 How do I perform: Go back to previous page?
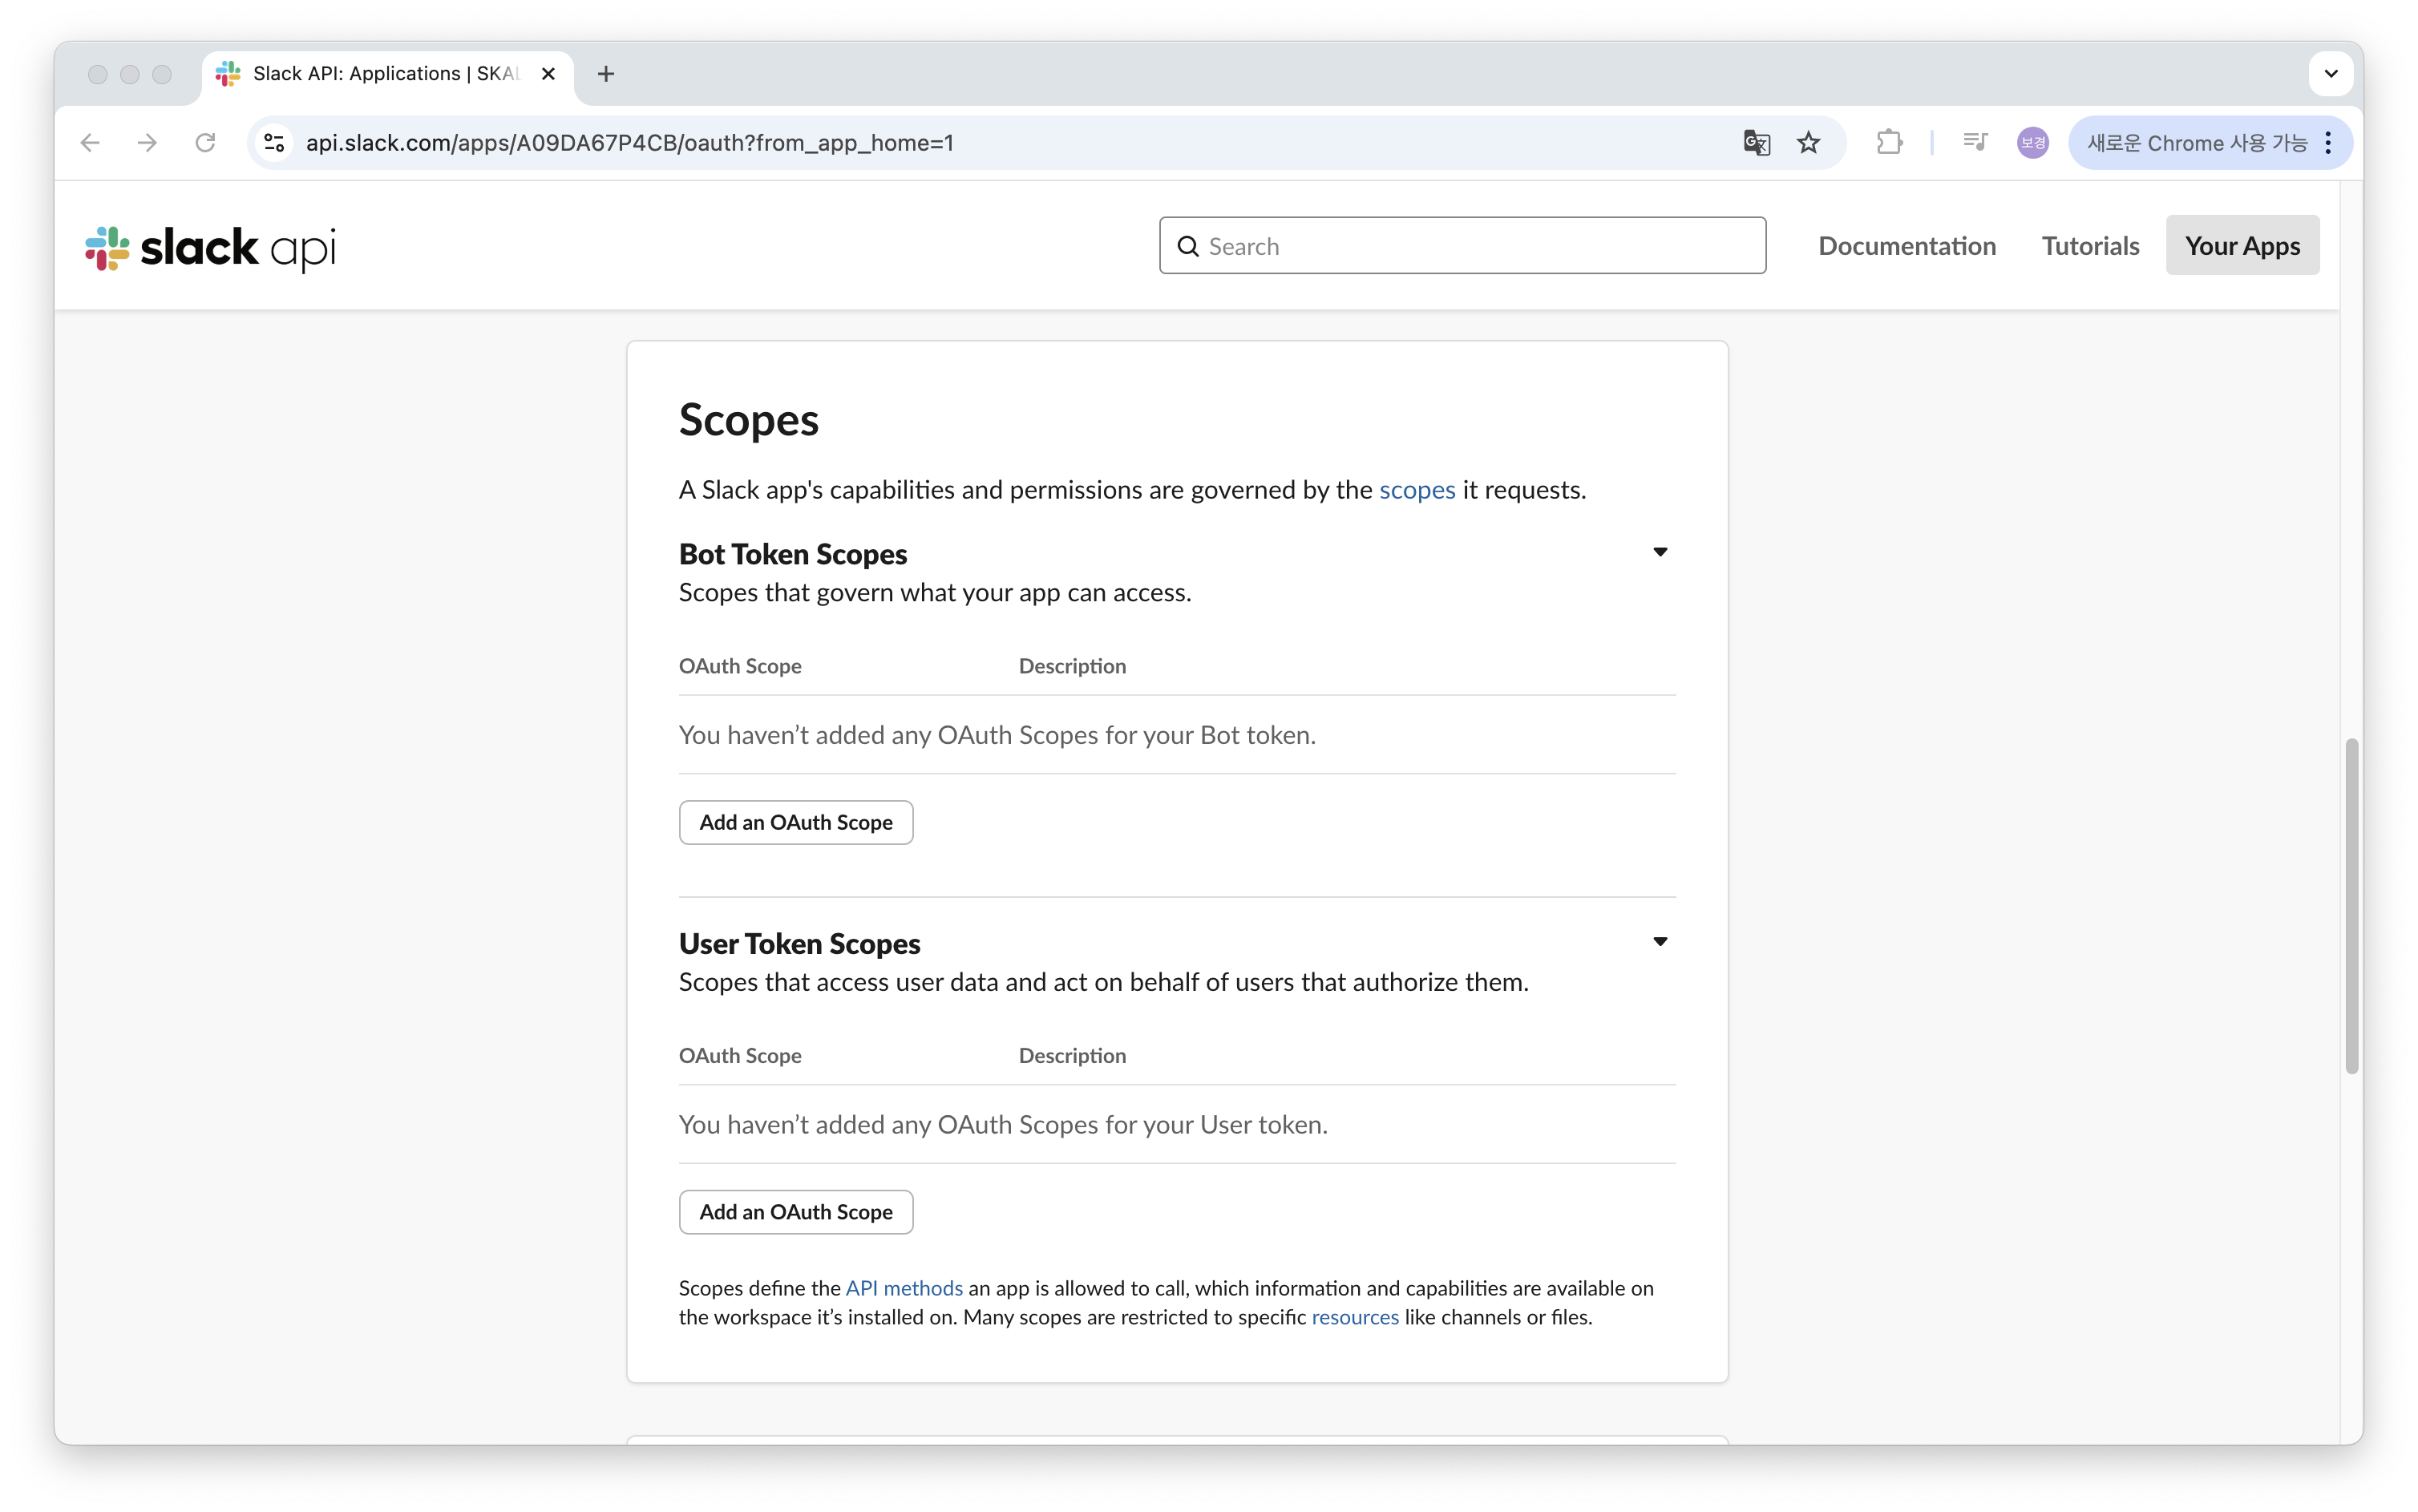coord(90,143)
